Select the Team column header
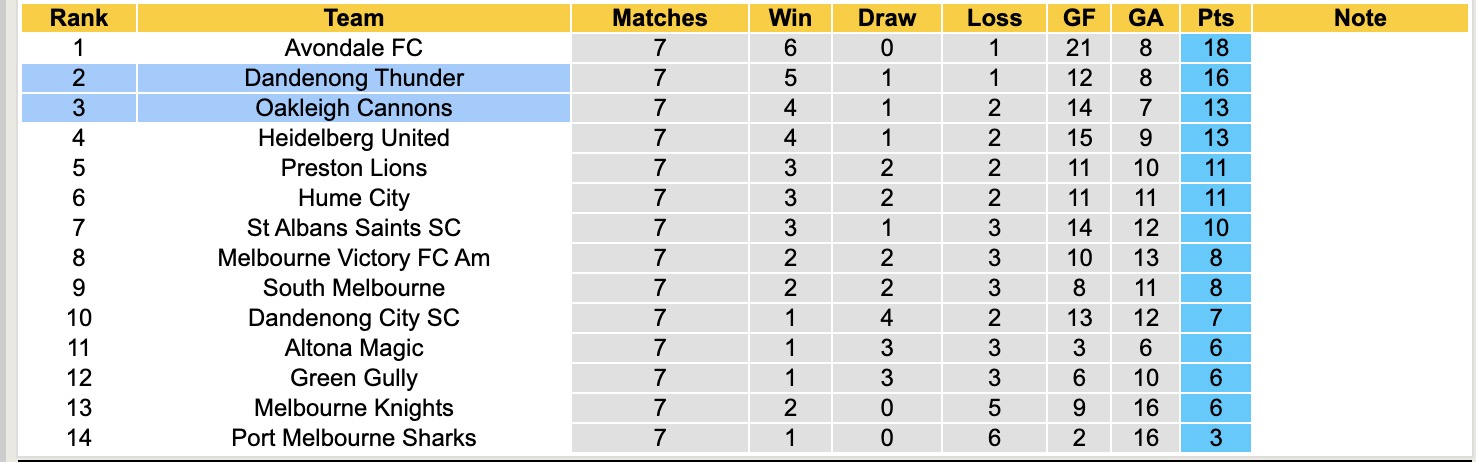The height and width of the screenshot is (462, 1476). 353,18
